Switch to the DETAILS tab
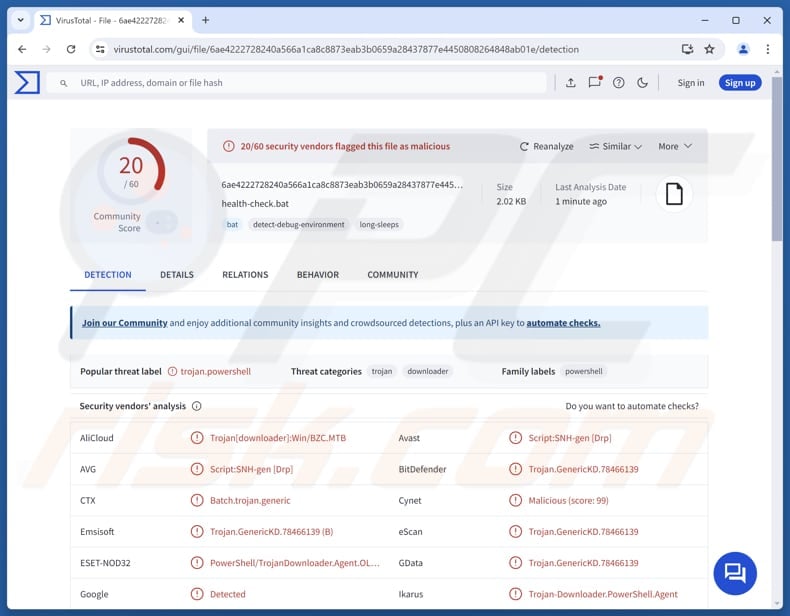The height and width of the screenshot is (616, 790). coord(177,275)
